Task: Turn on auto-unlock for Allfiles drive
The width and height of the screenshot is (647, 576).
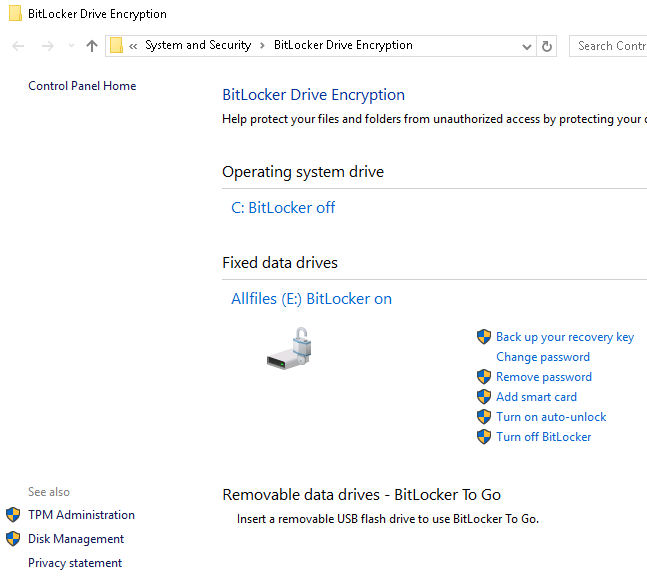Action: click(551, 417)
